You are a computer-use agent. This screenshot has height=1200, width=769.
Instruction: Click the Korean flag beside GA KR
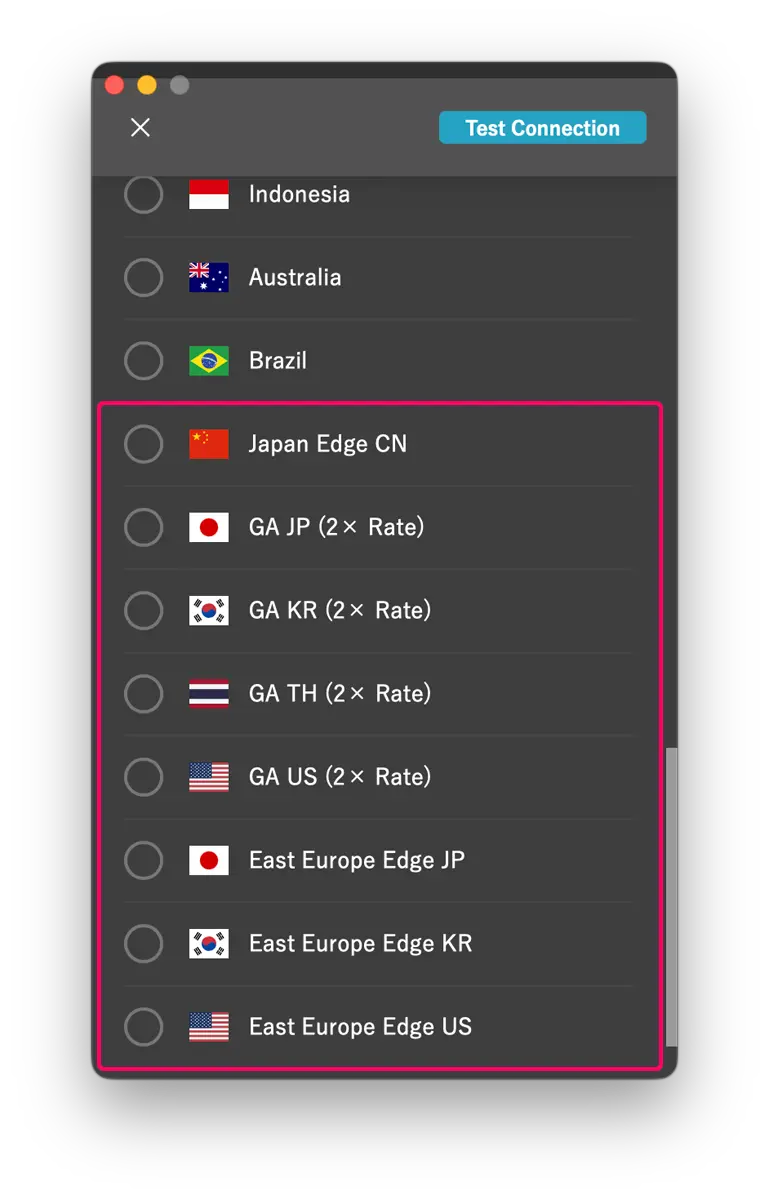point(209,610)
